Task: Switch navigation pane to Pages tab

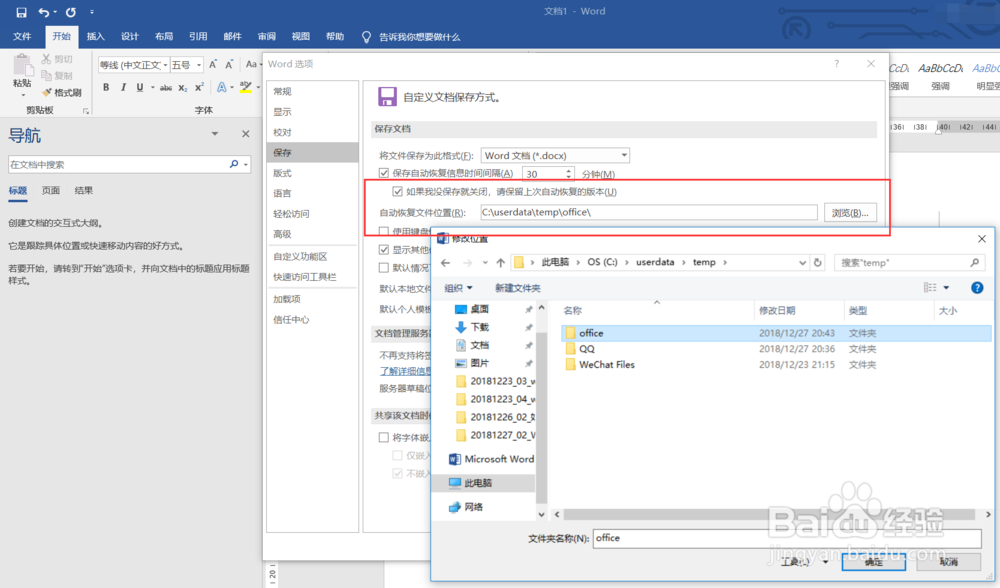Action: 50,191
